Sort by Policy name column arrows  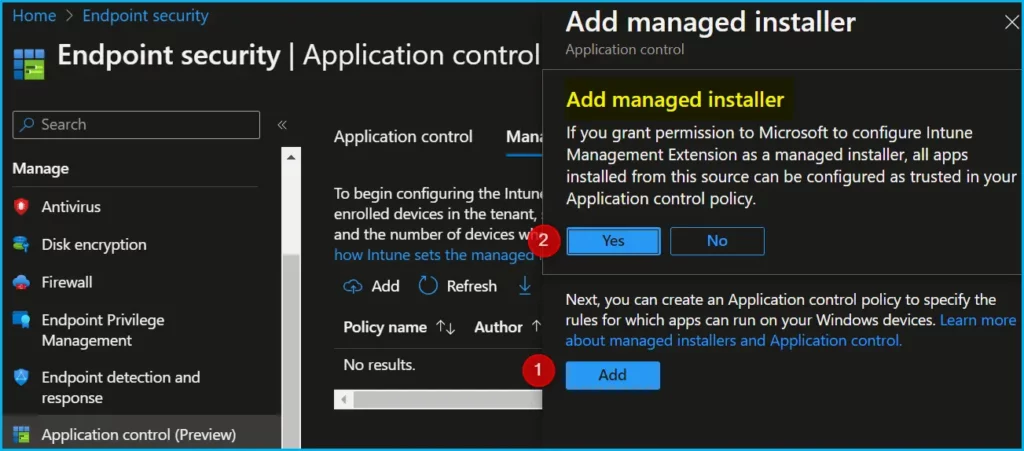446,328
